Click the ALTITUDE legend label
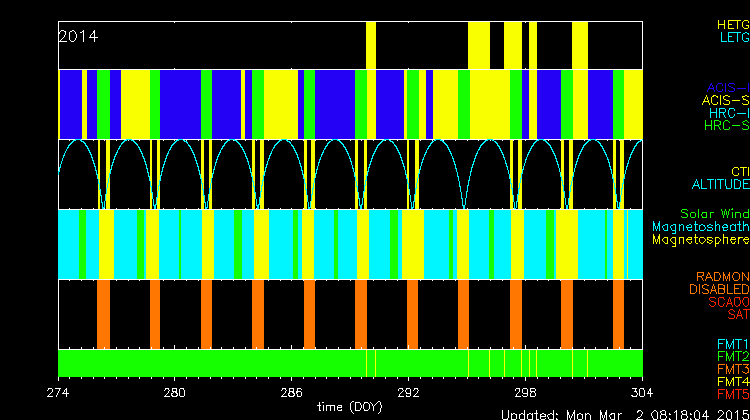Screen dimensions: 750x420 [720, 185]
